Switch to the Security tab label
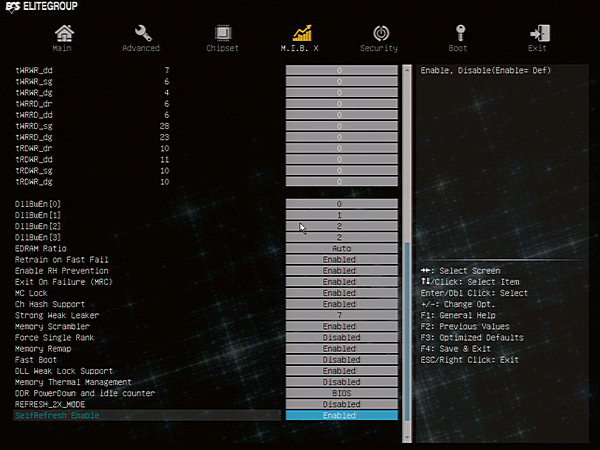This screenshot has width=600, height=450. pyautogui.click(x=379, y=48)
